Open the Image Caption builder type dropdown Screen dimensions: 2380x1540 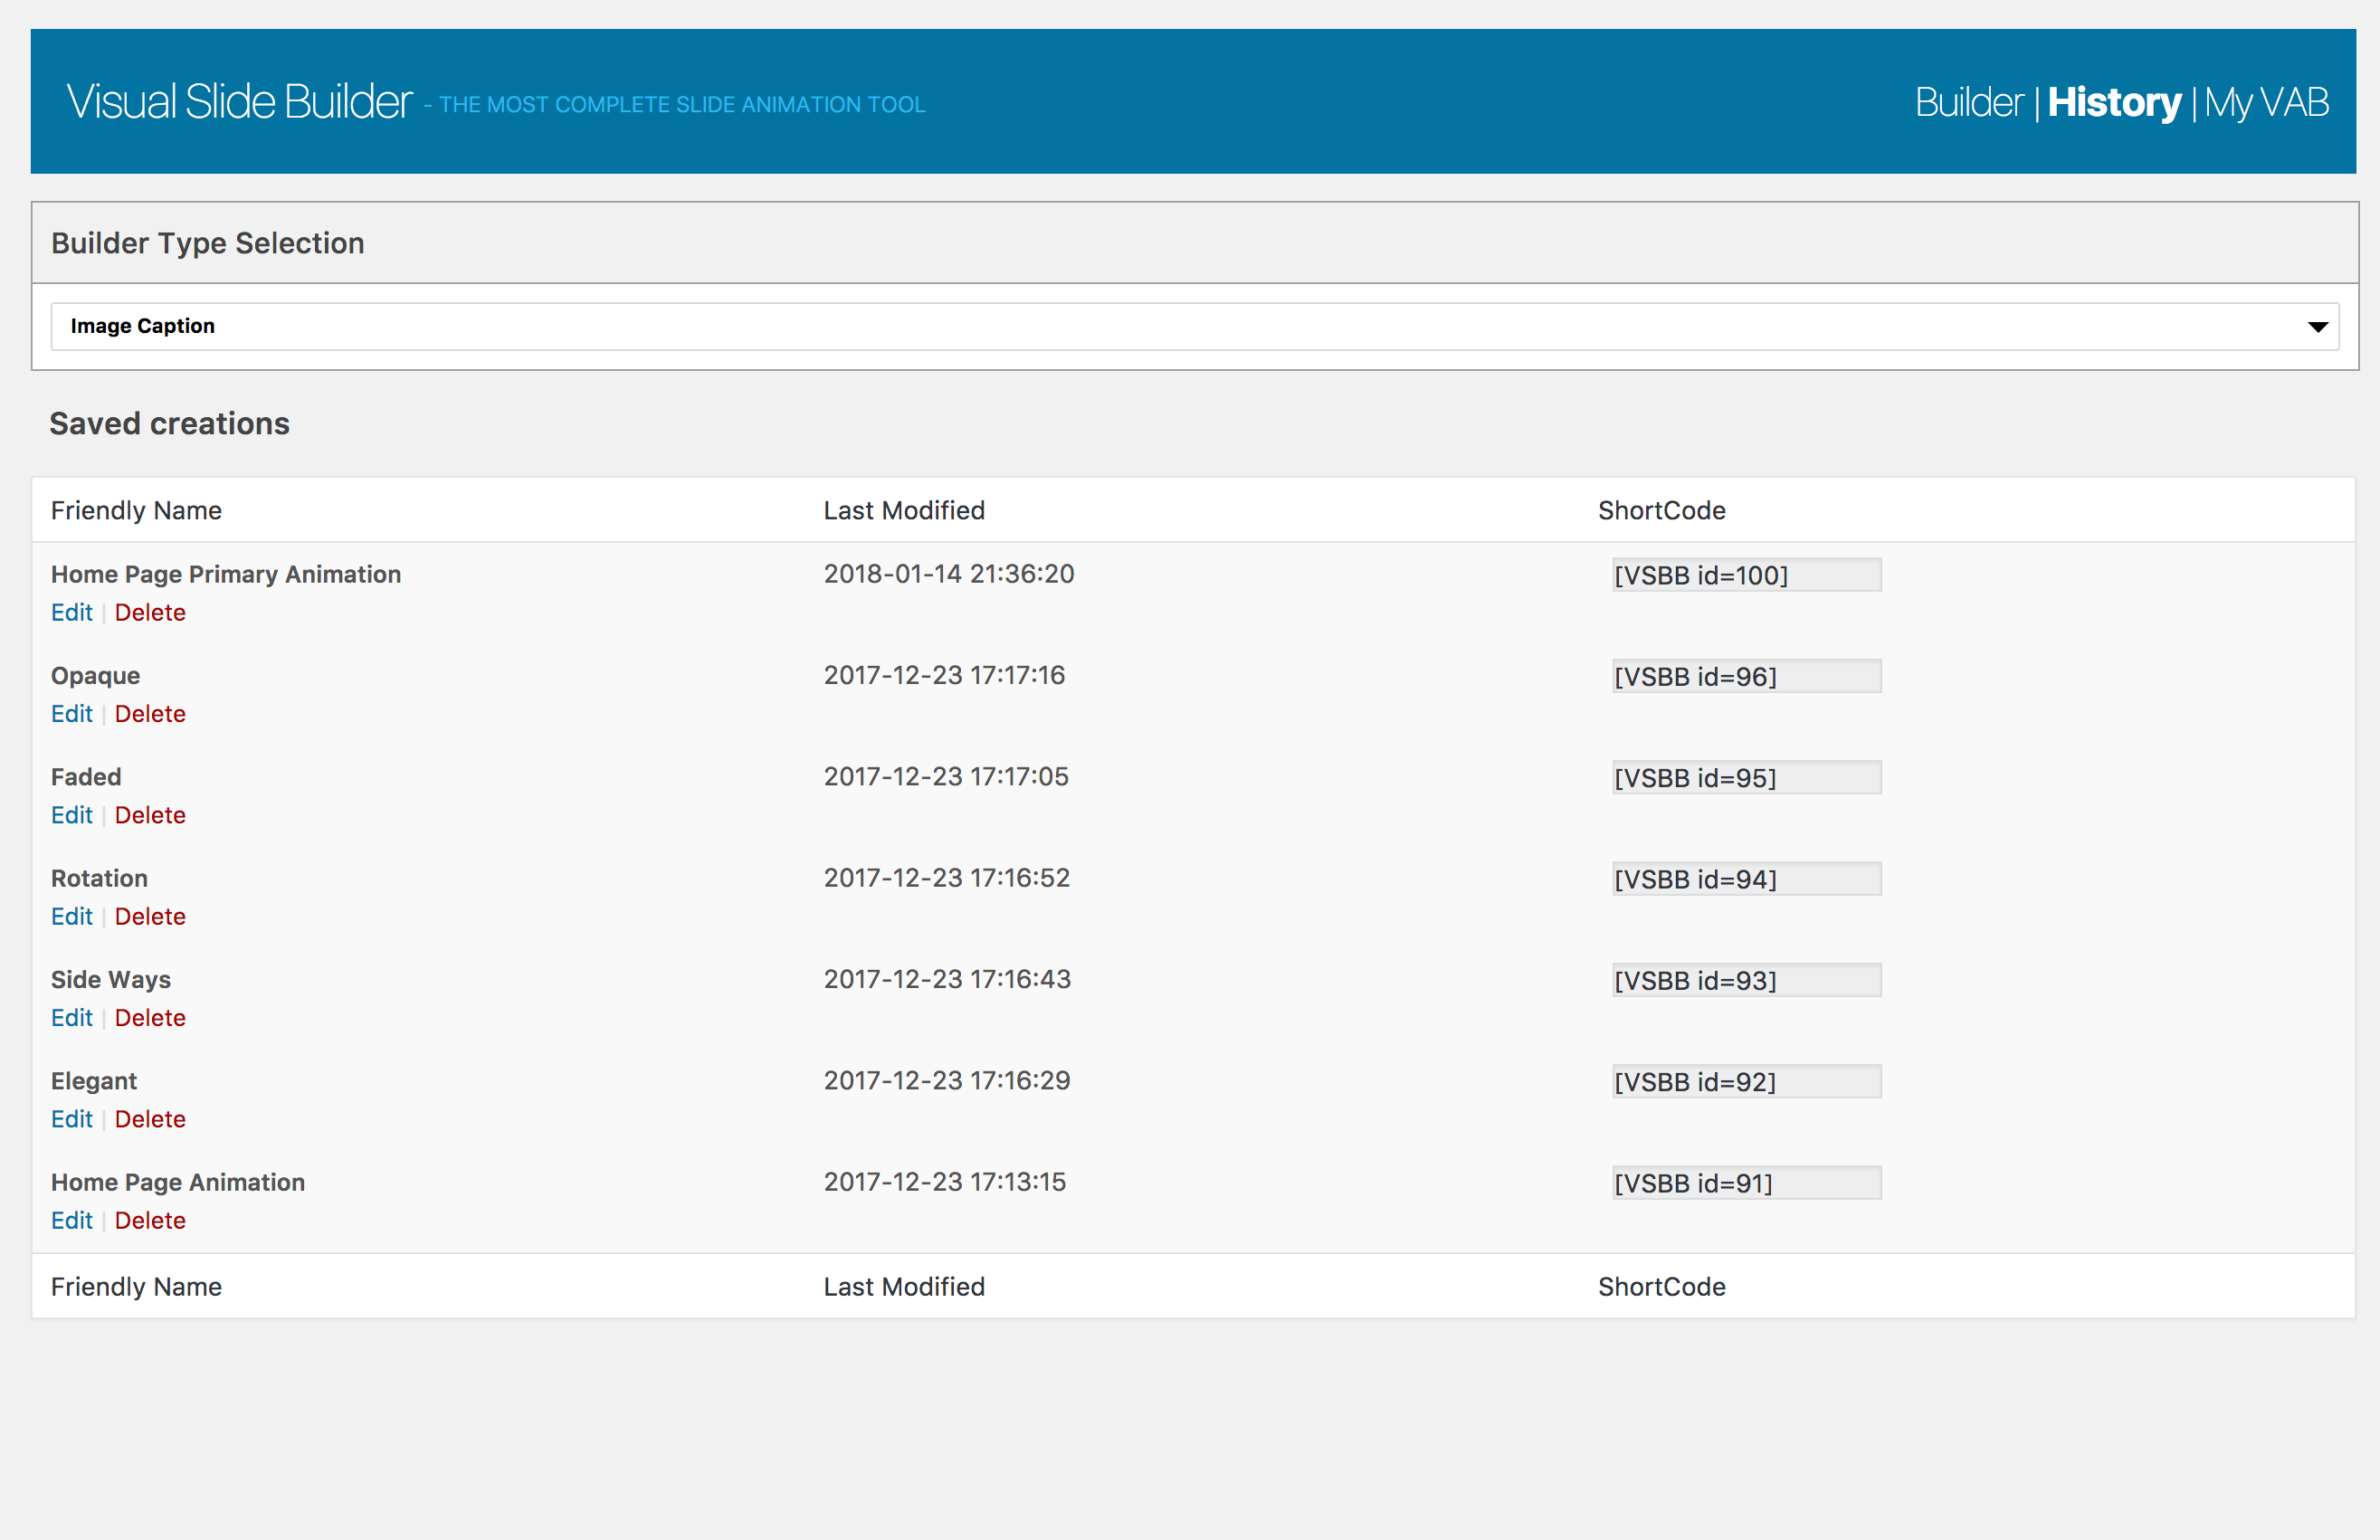pos(1193,326)
